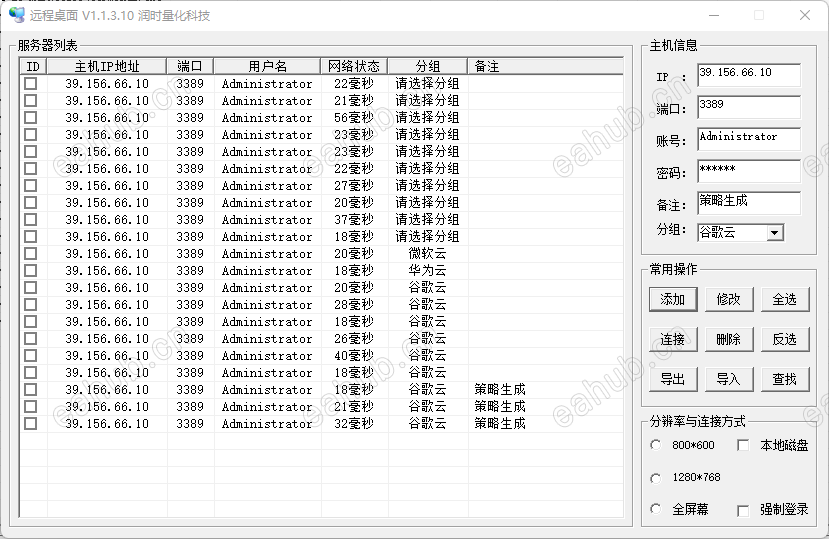Click the 删除 button

coord(729,339)
